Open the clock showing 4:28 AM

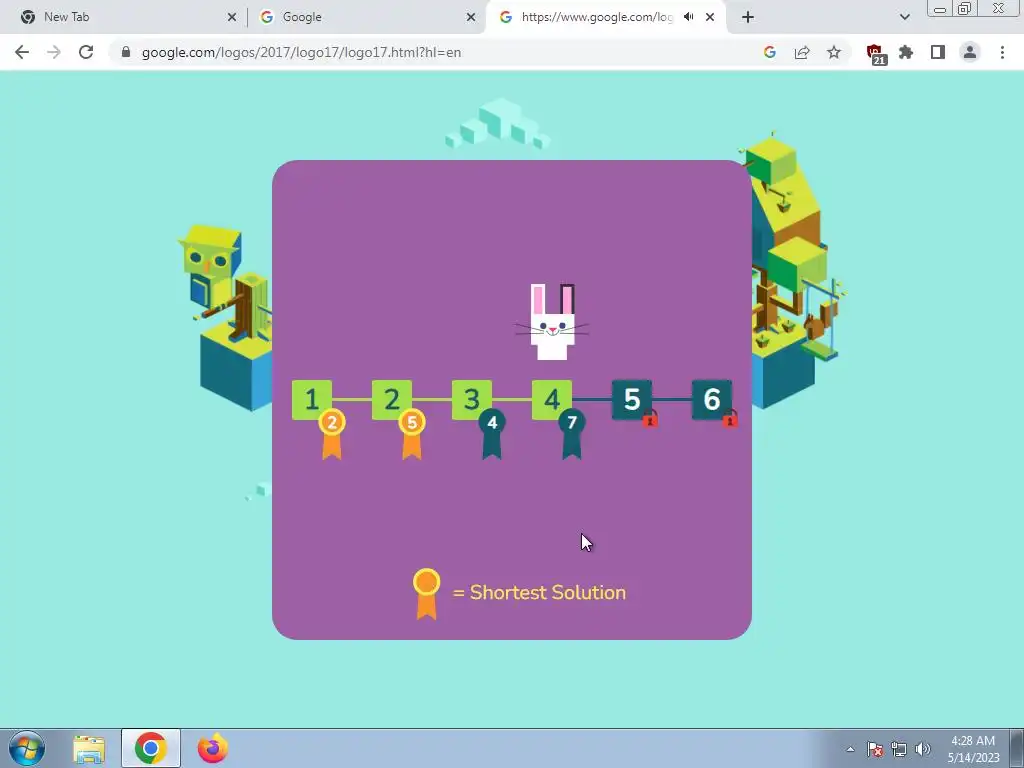coord(973,749)
